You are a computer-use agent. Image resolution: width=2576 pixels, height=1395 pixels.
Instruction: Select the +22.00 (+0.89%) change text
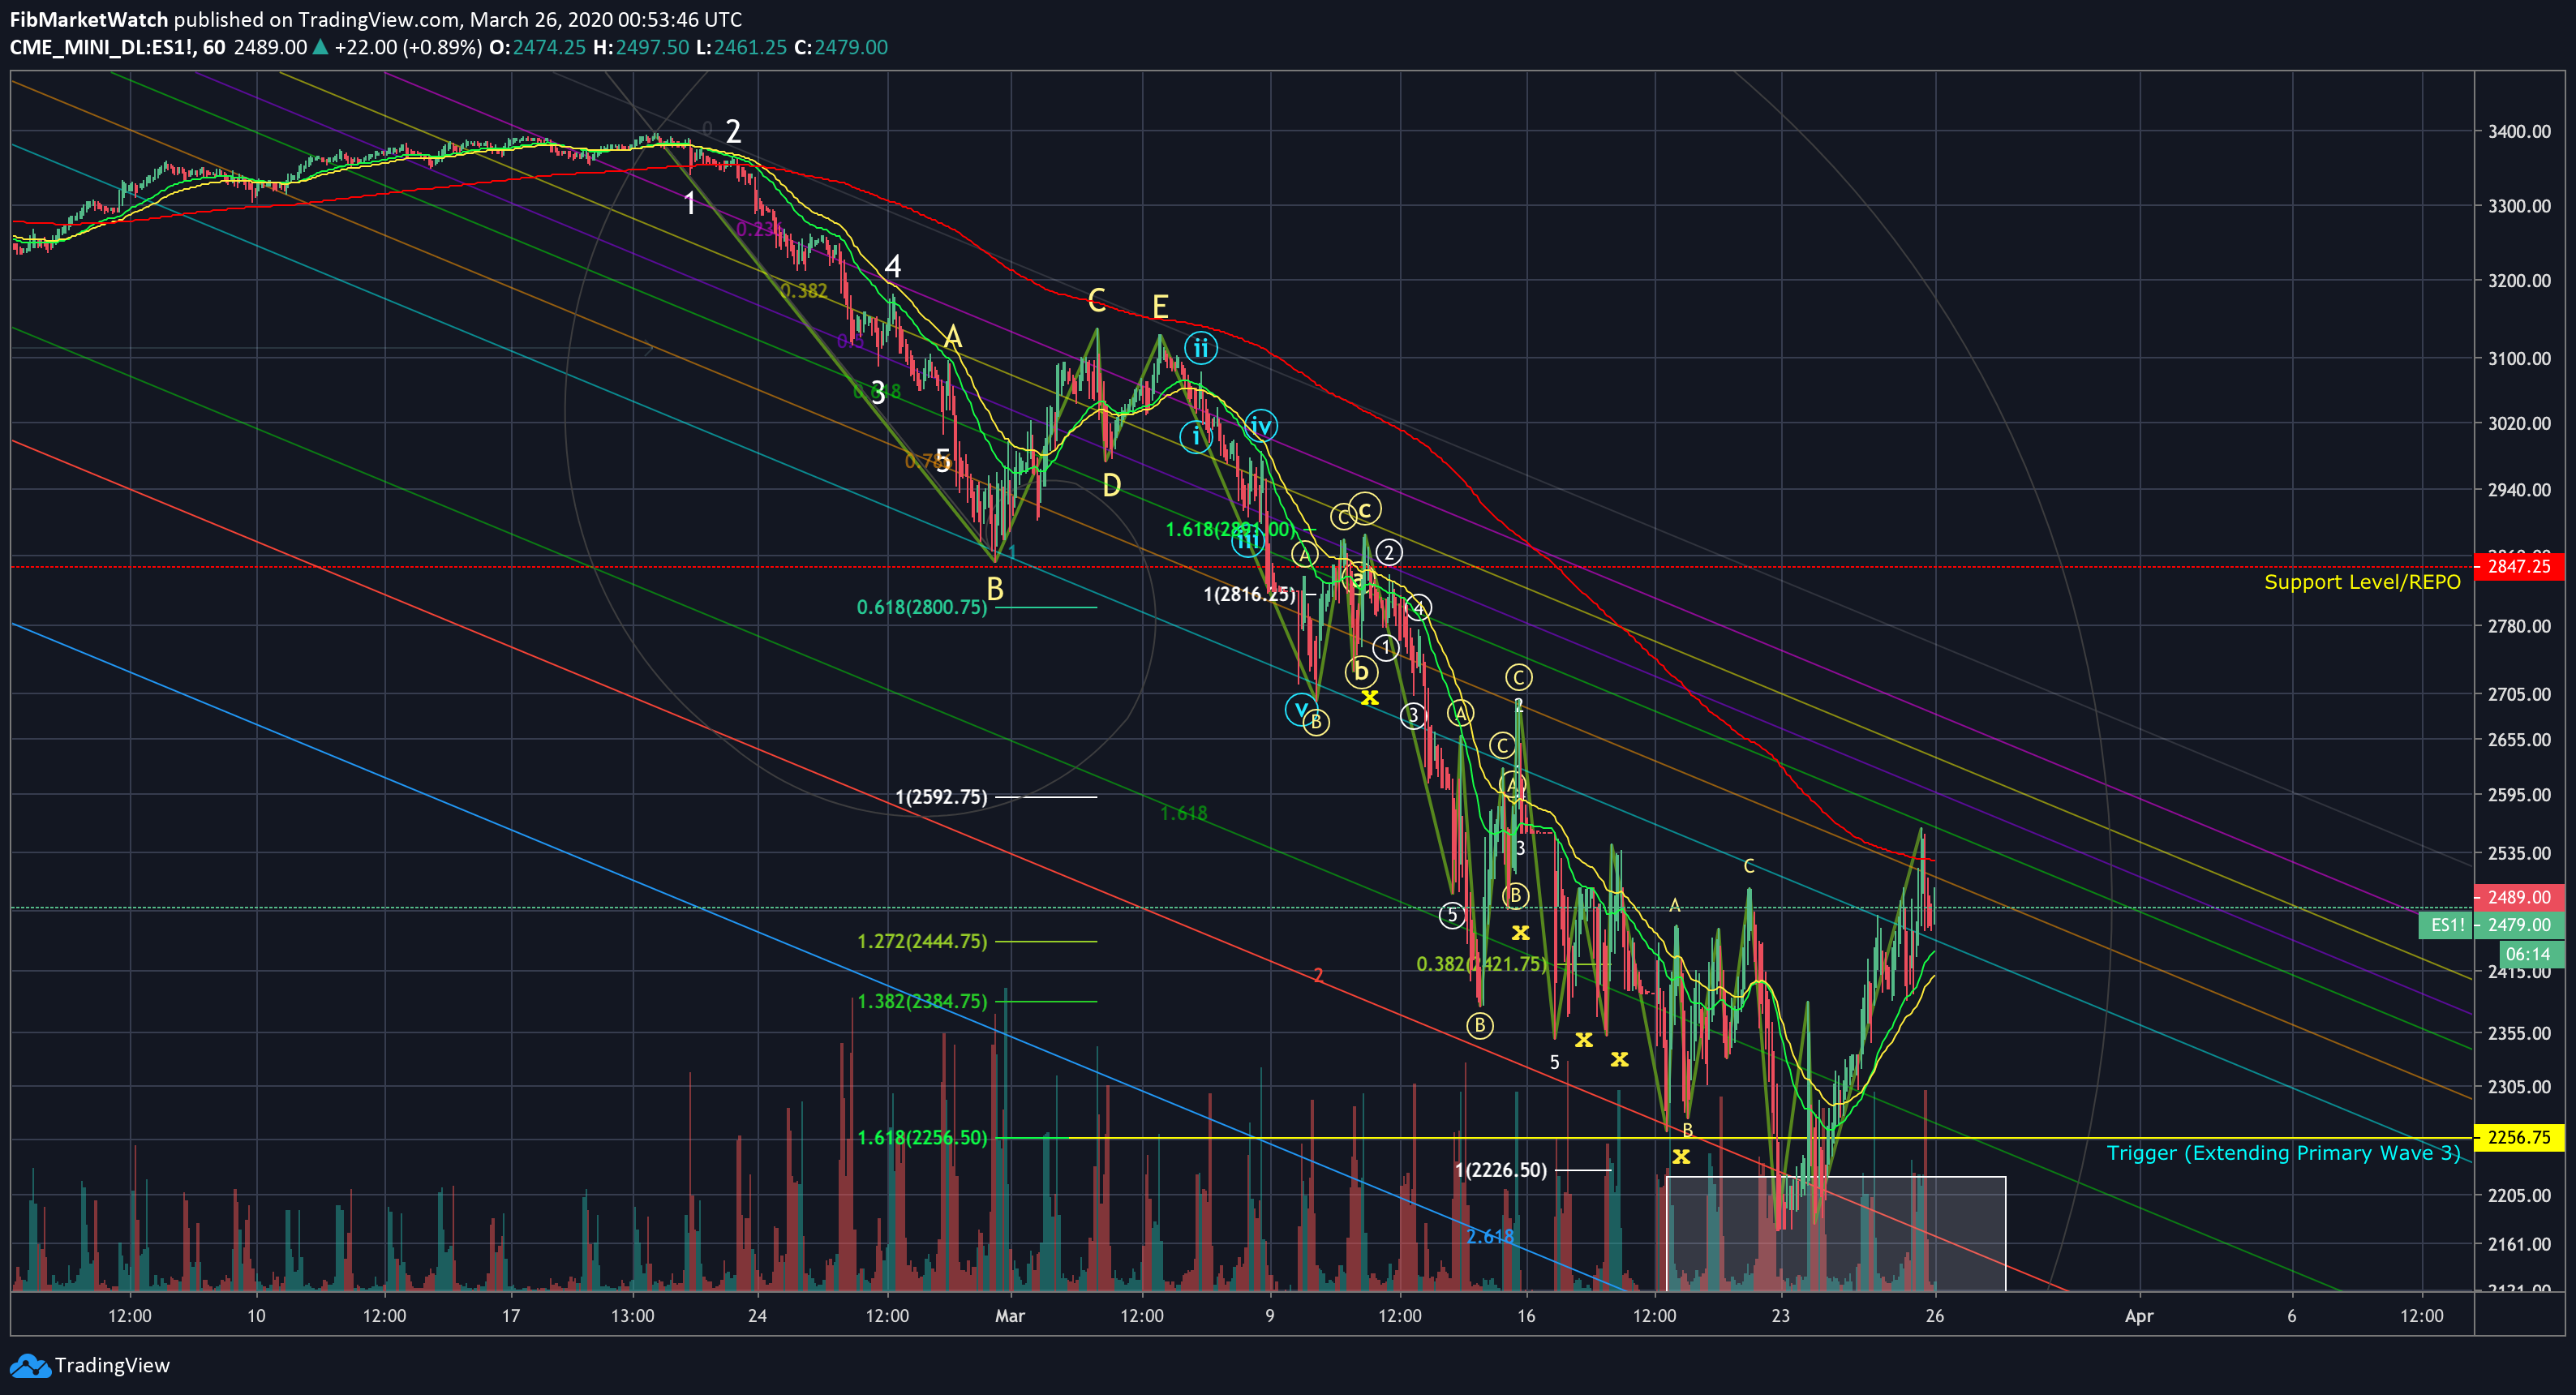click(x=408, y=47)
